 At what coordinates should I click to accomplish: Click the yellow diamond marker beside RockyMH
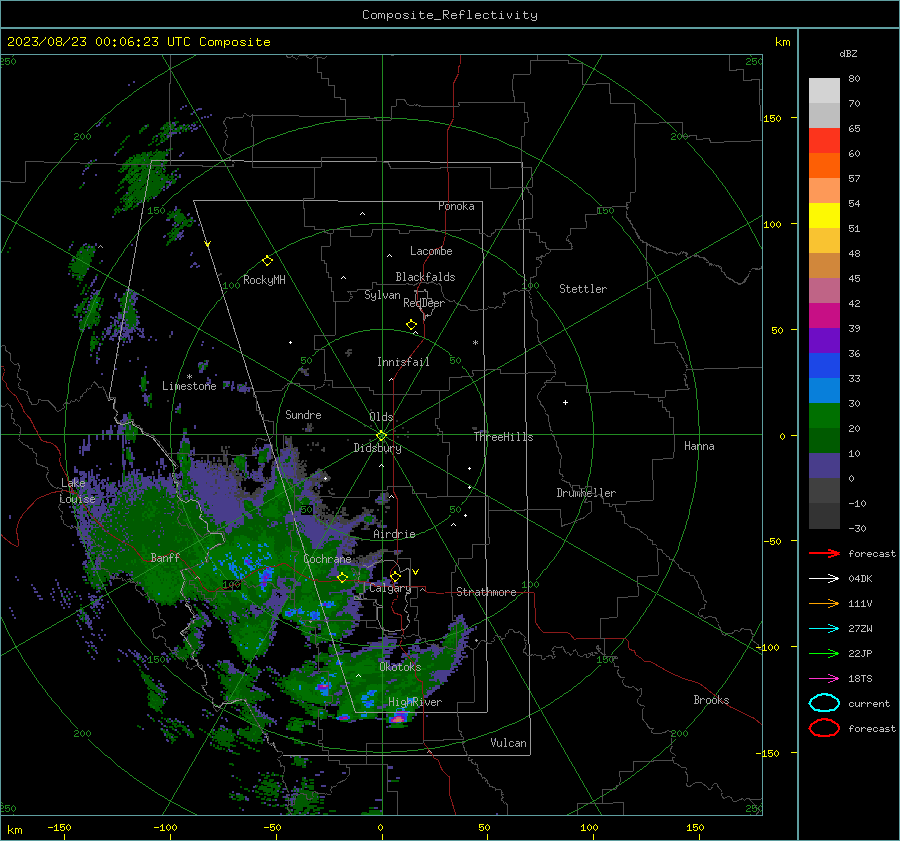(267, 261)
